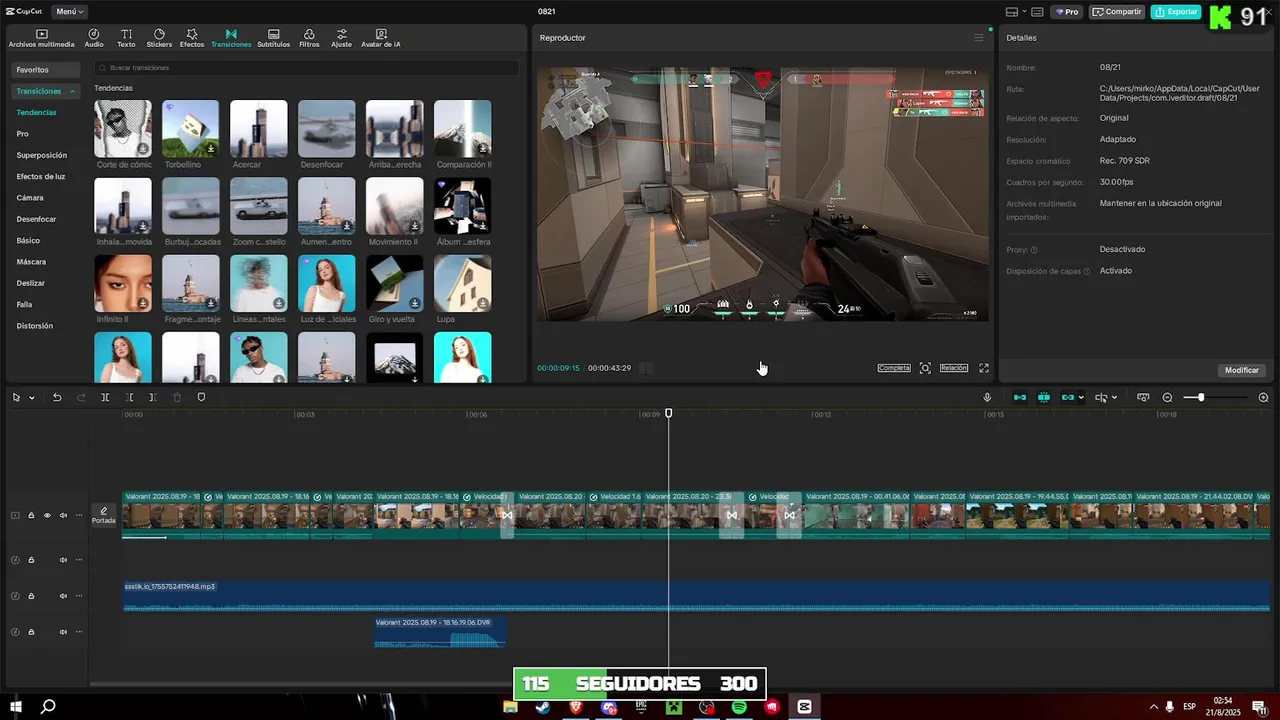Mute the main video track
The image size is (1280, 720).
(x=63, y=516)
